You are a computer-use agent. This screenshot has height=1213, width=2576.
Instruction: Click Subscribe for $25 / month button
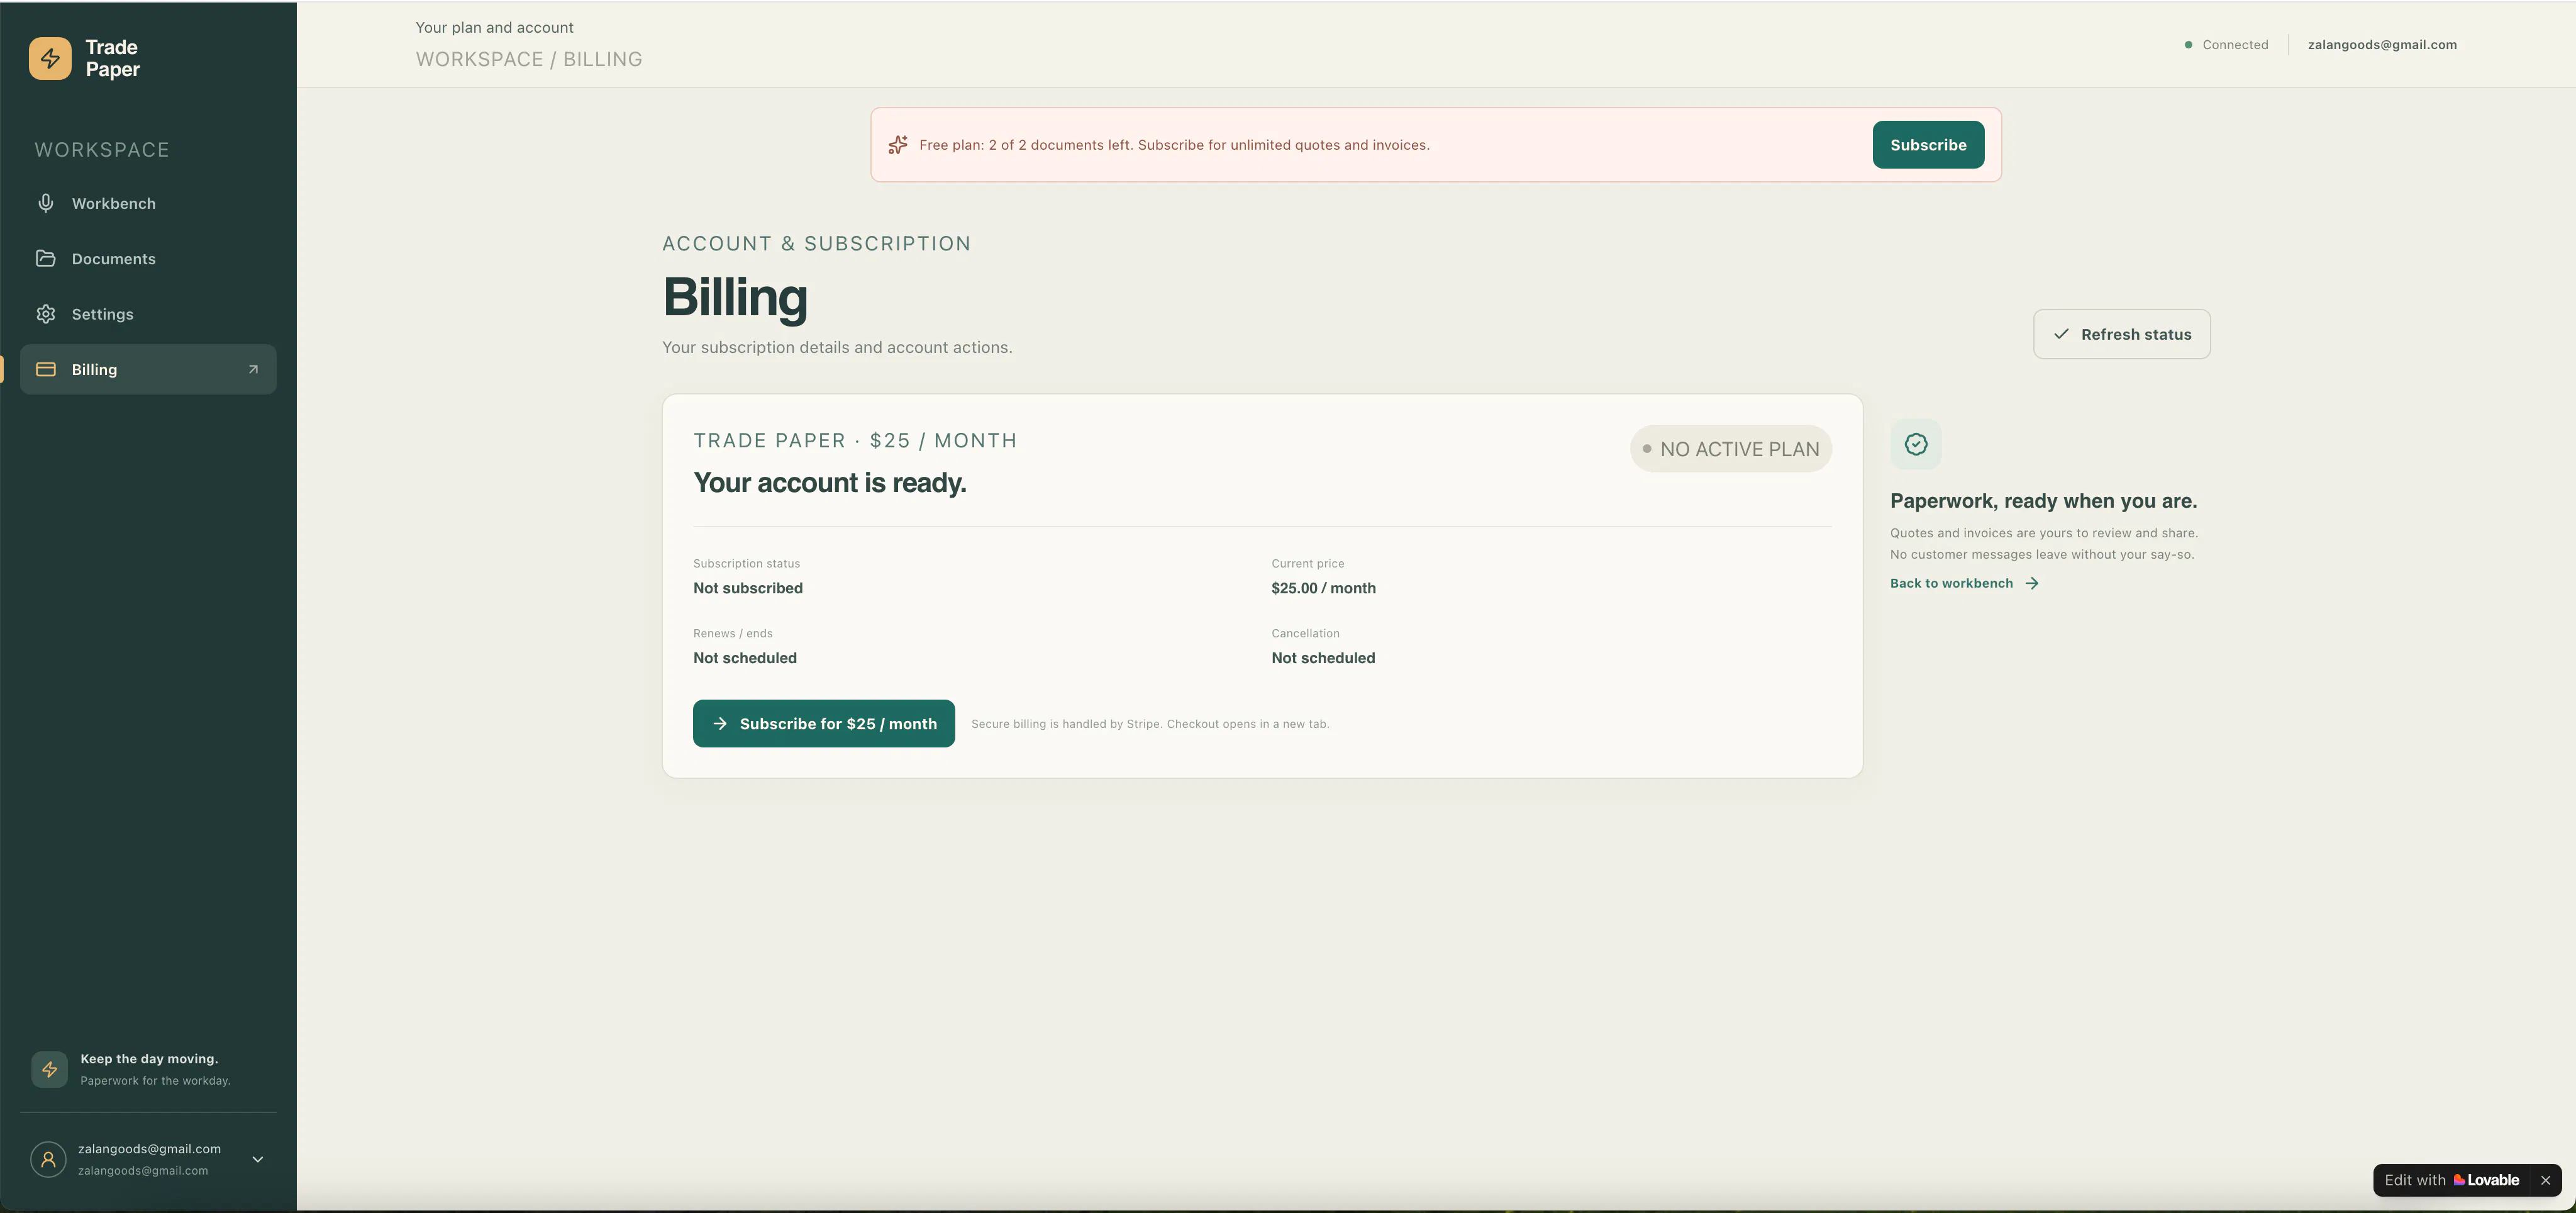(x=823, y=723)
